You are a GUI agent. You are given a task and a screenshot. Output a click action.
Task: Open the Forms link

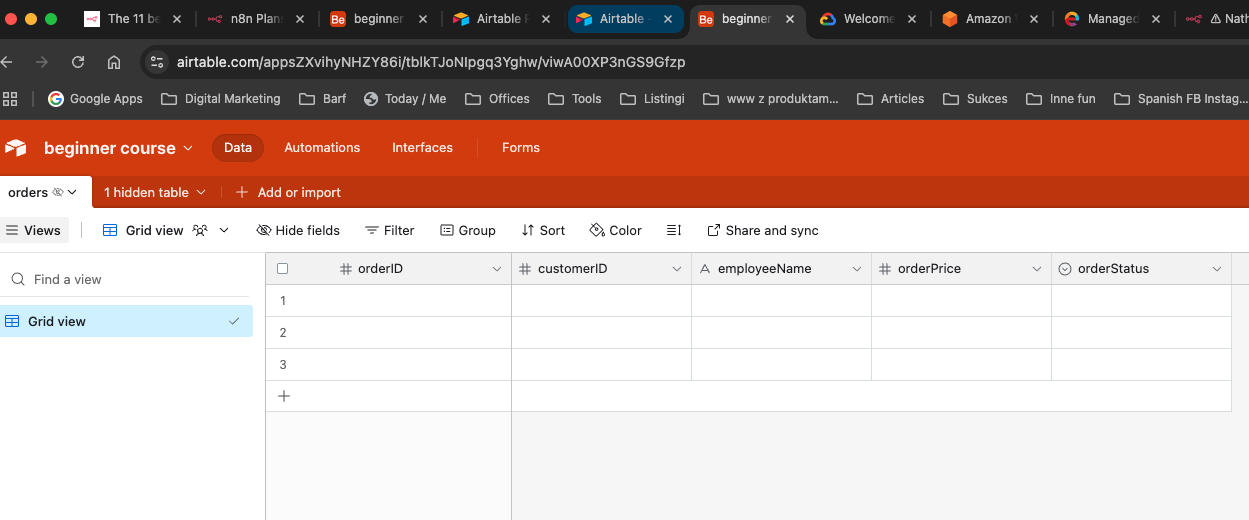click(x=521, y=147)
